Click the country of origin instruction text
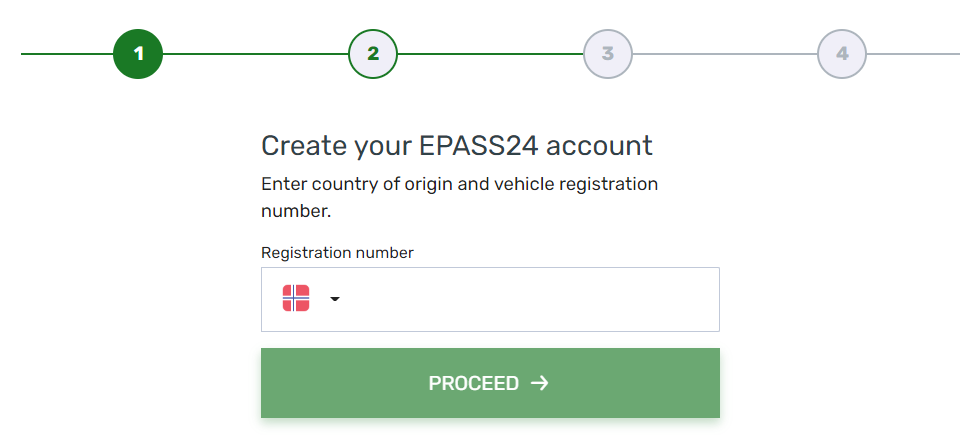The width and height of the screenshot is (967, 435). pyautogui.click(x=459, y=197)
